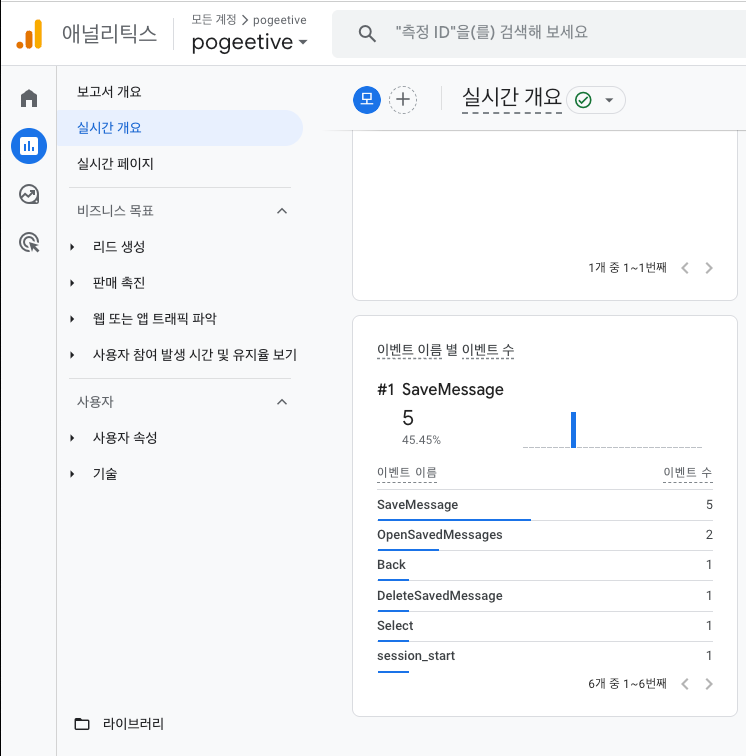Click the 애널리틱스 product name
This screenshot has height=756, width=746.
(x=109, y=34)
